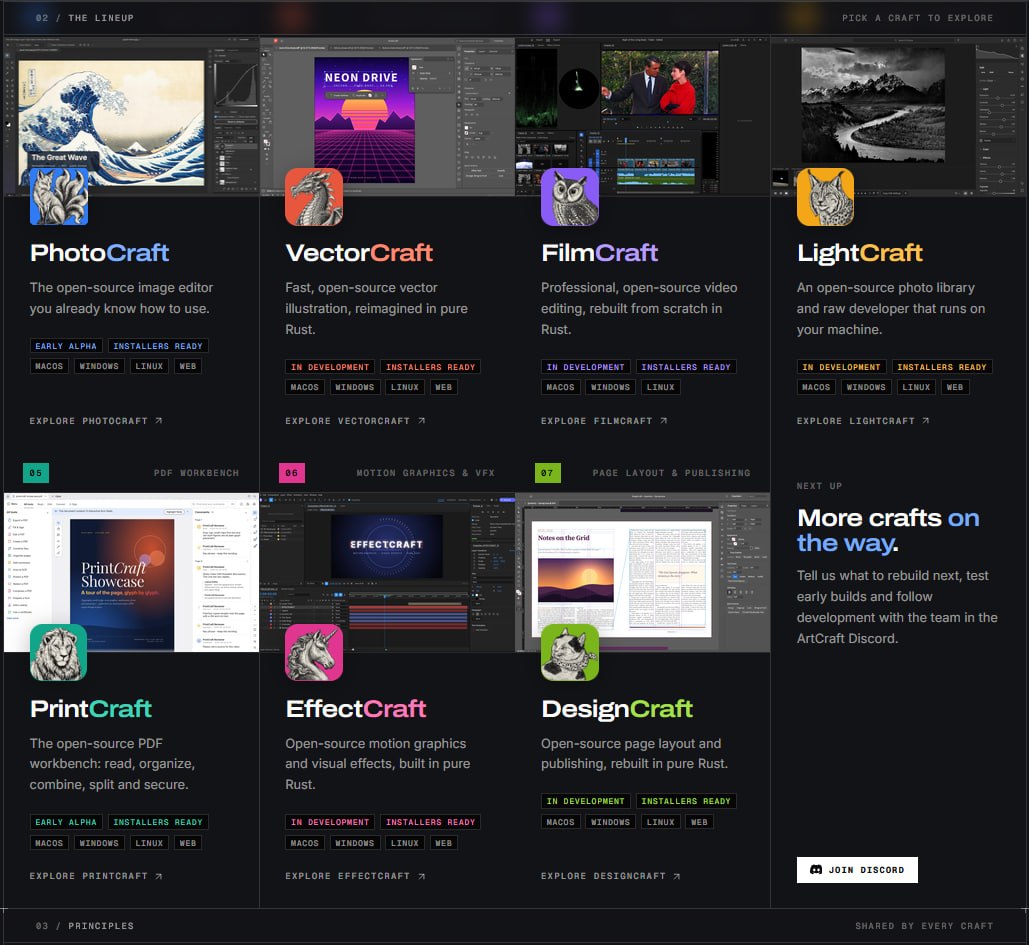Click the lime 07 number badge
Viewport: 1029px width, 945px height.
point(547,472)
